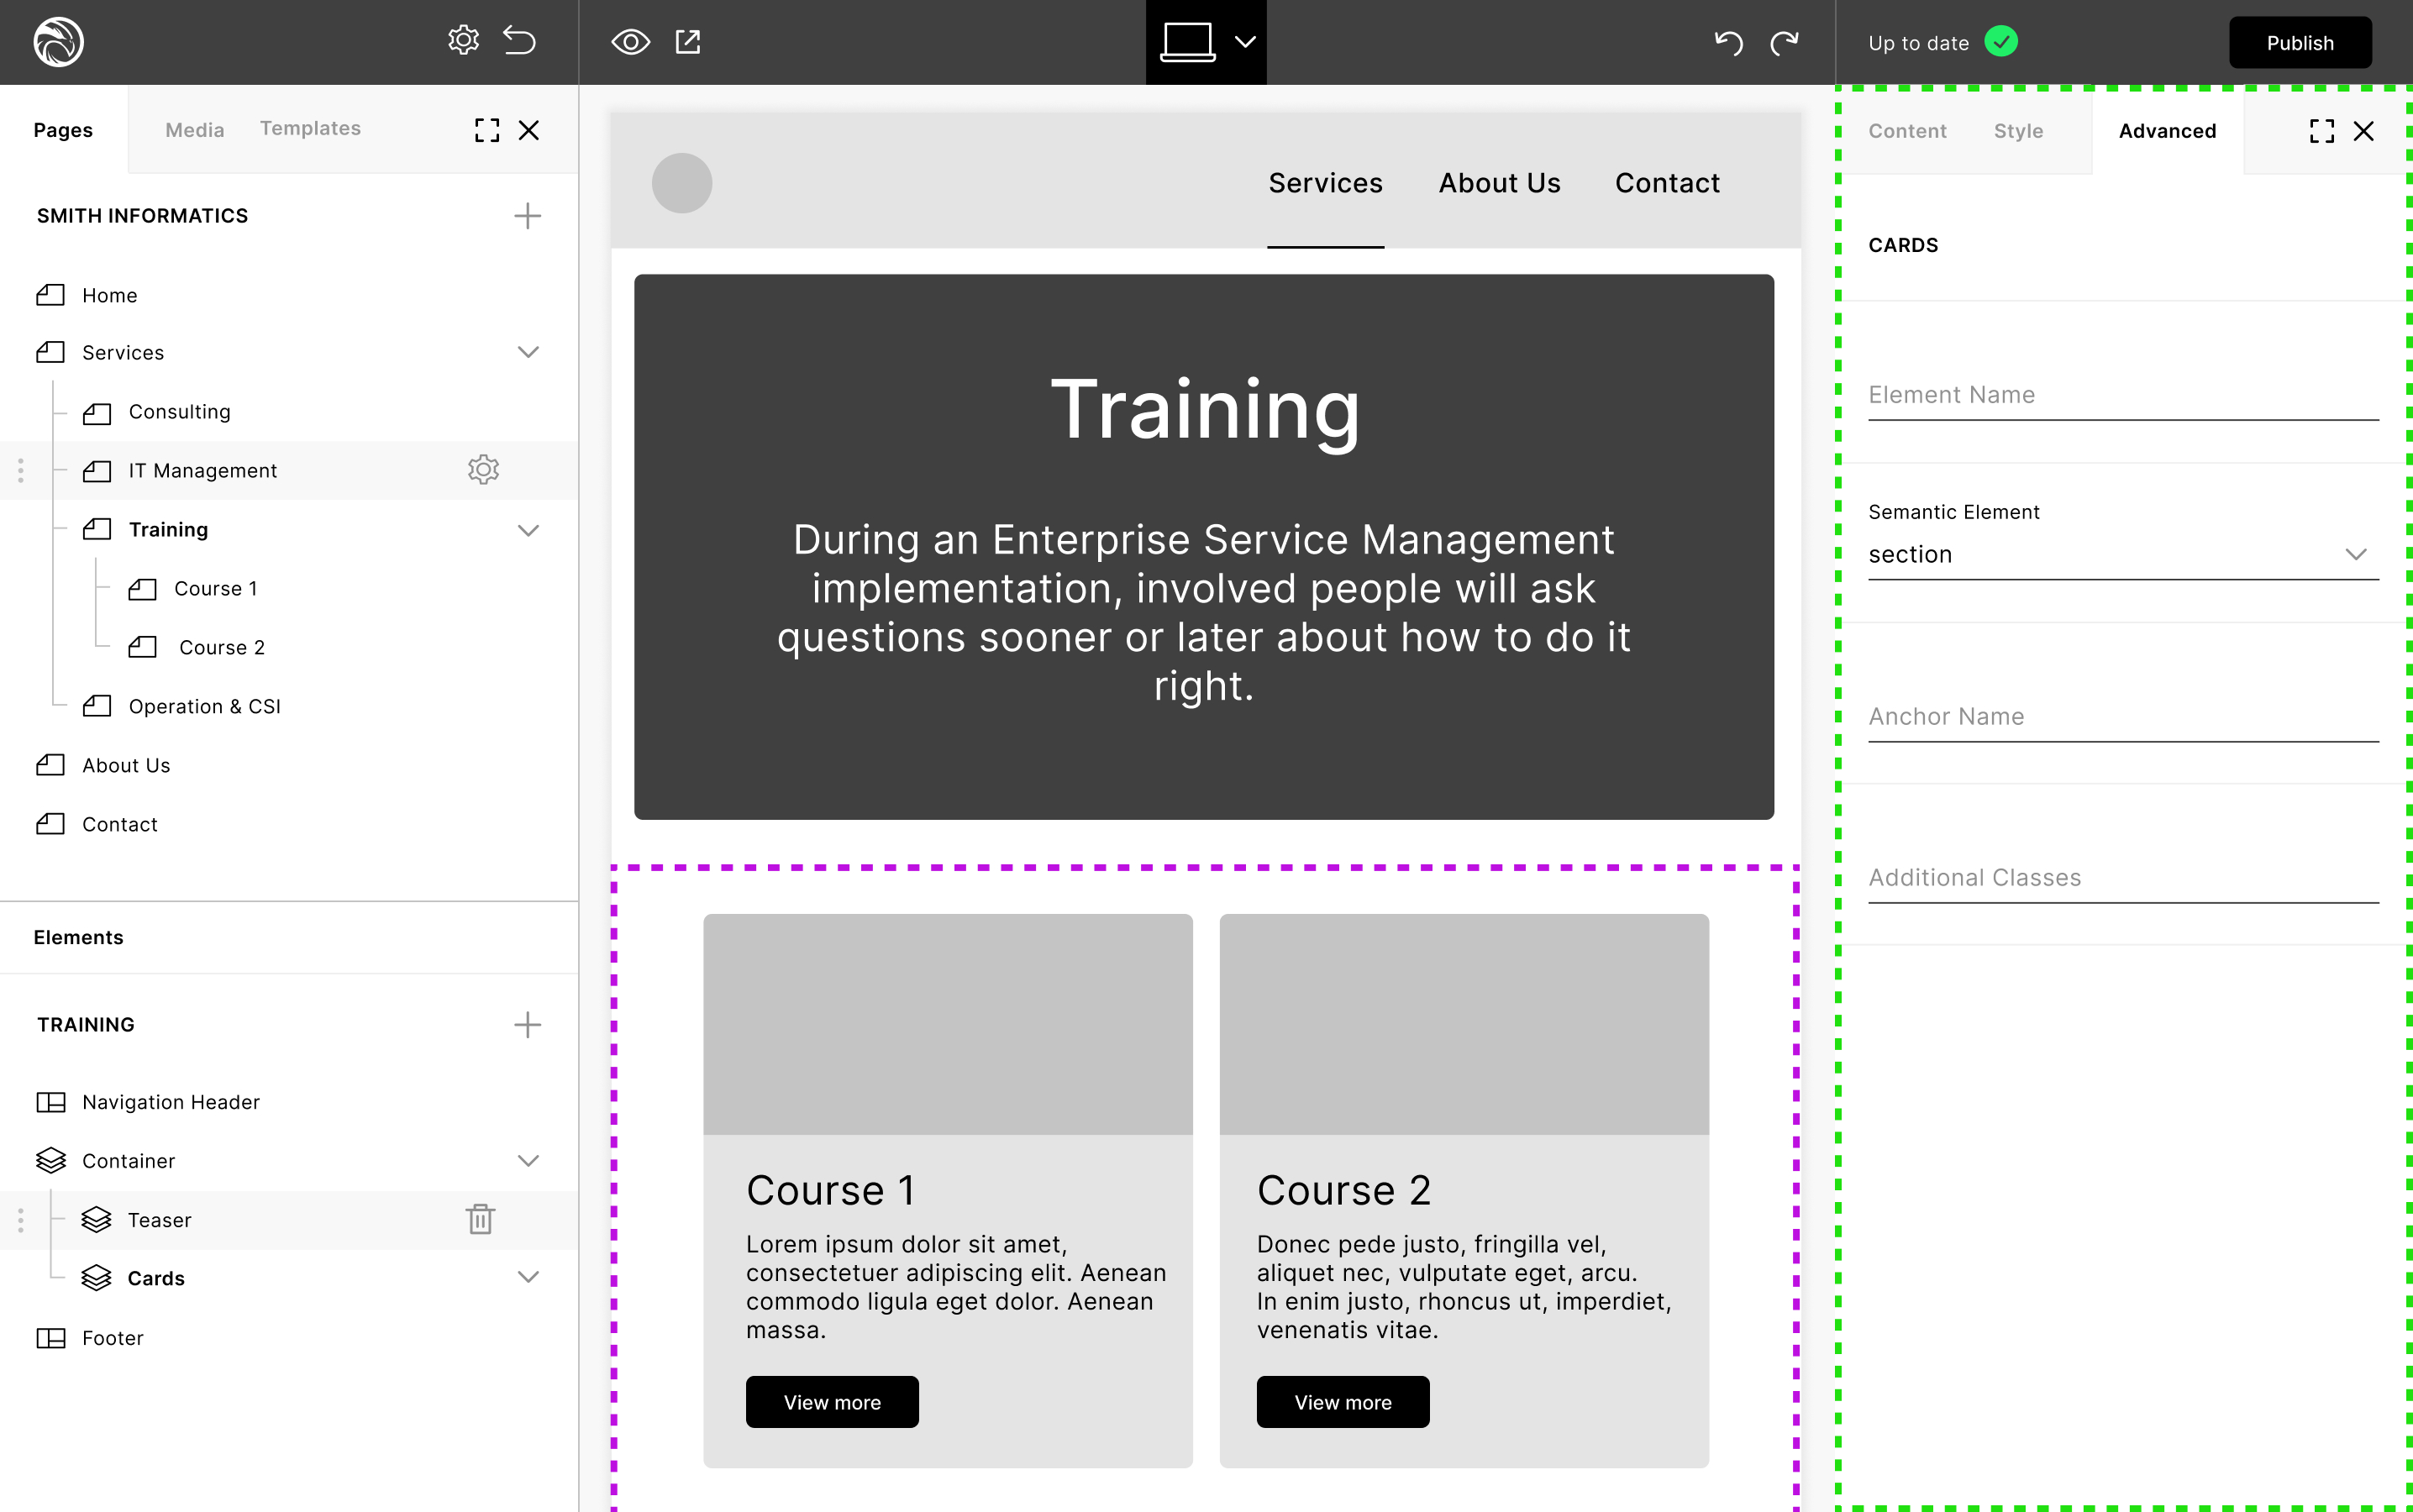2413x1512 pixels.
Task: Open site settings gear in top bar
Action: click(x=463, y=41)
